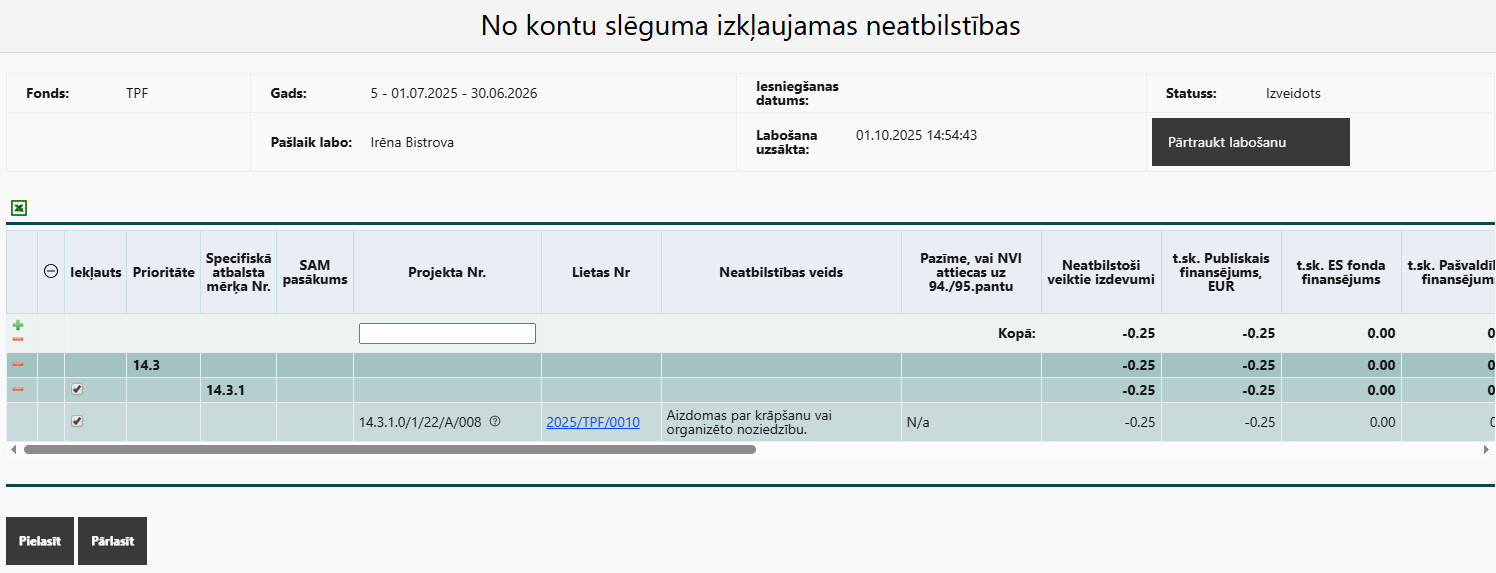The image size is (1496, 573).
Task: Click left arrow of horizontal scrollbar
Action: click(13, 450)
